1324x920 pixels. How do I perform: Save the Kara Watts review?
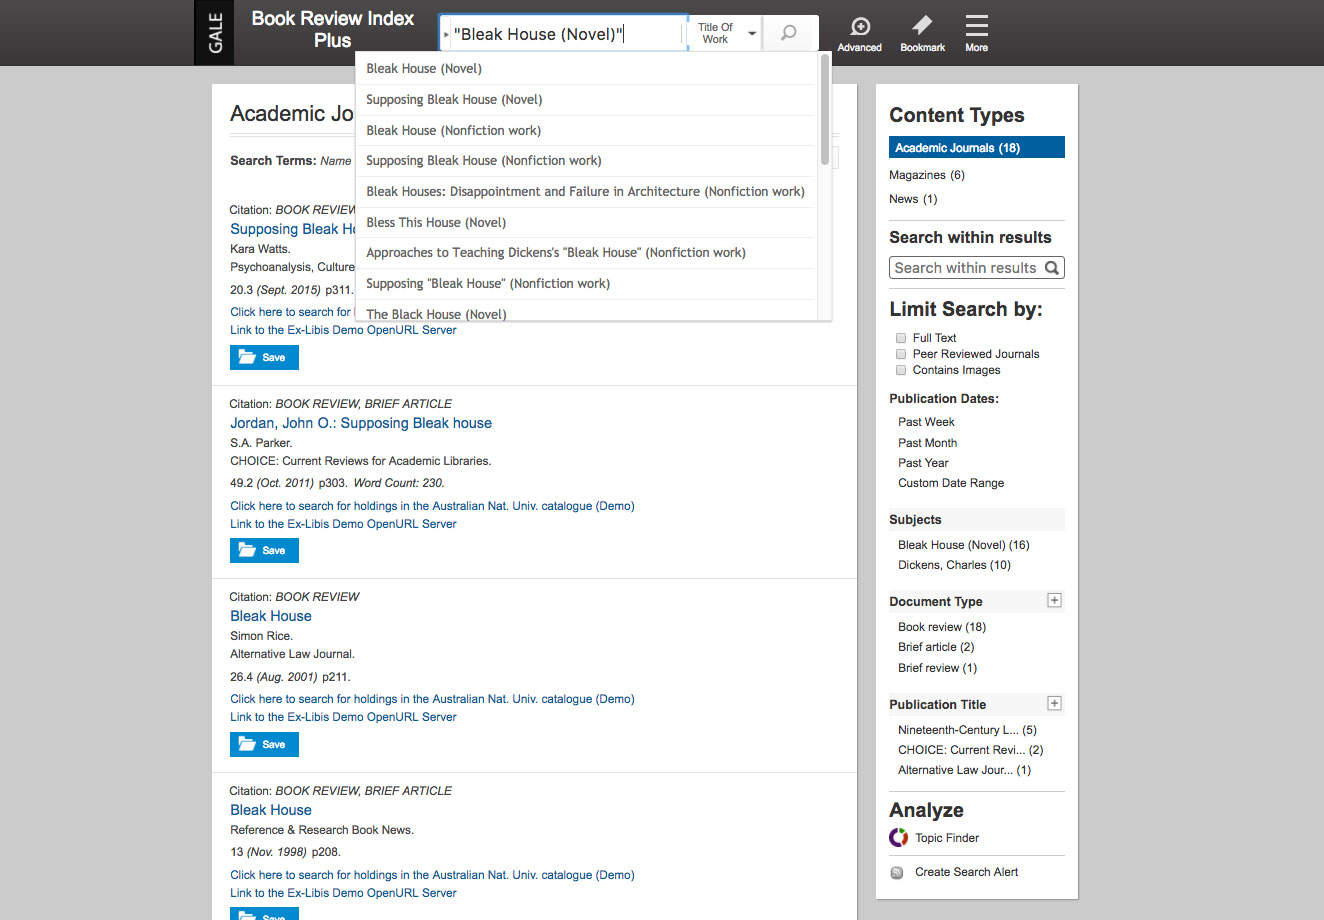264,358
